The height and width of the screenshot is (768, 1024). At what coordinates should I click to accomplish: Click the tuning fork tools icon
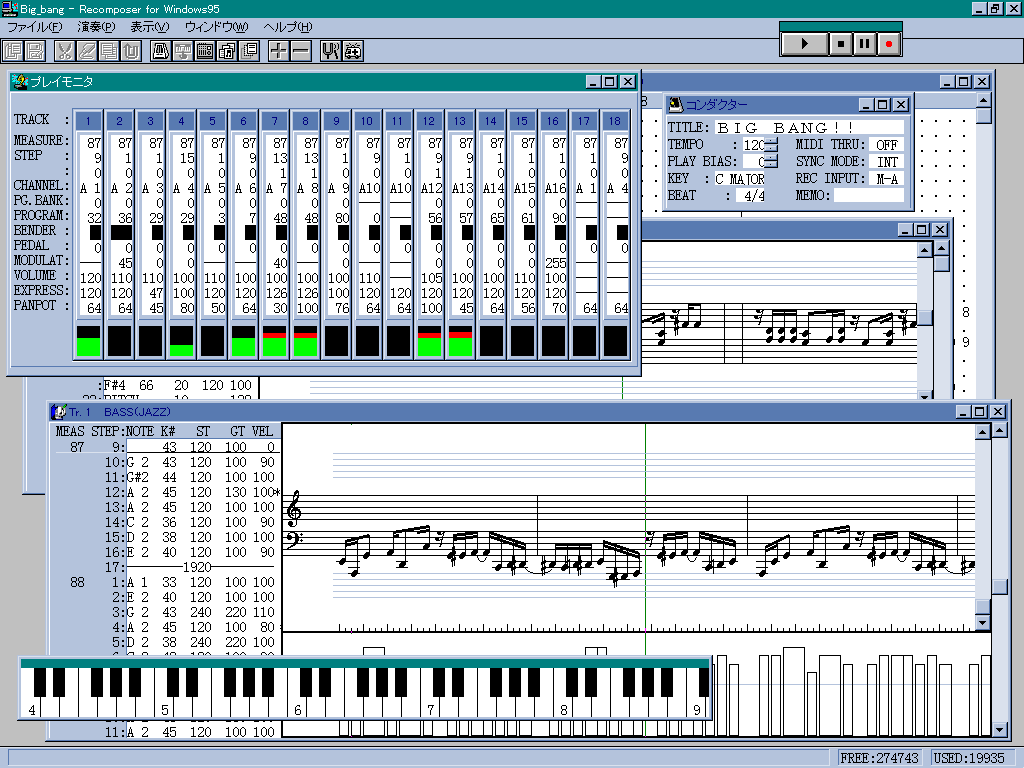click(x=330, y=51)
